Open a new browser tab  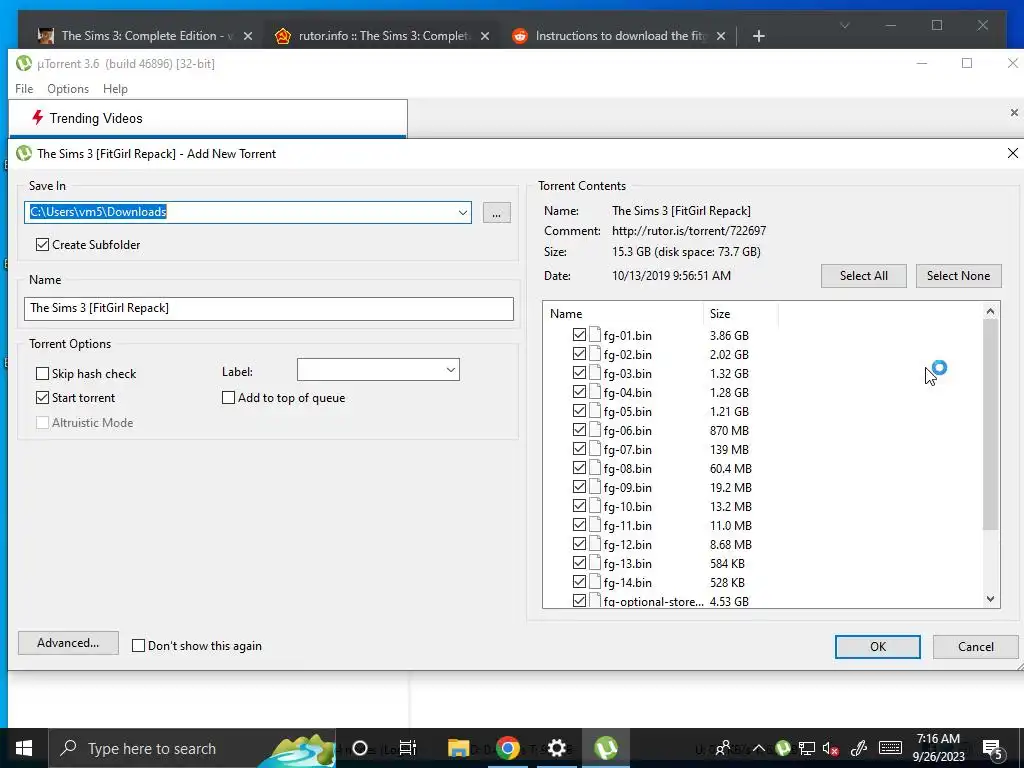758,36
